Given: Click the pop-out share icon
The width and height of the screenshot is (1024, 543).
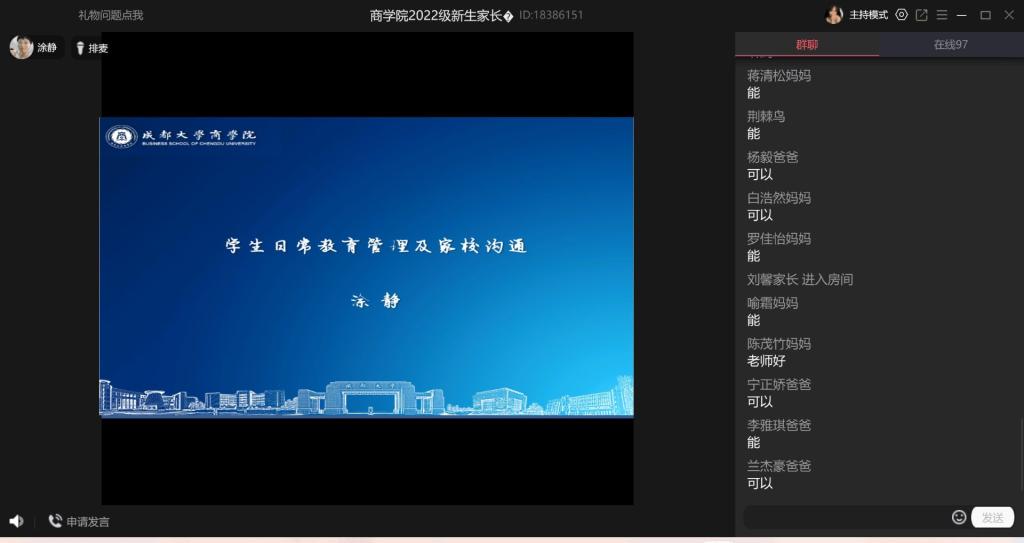Looking at the screenshot, I should [921, 14].
